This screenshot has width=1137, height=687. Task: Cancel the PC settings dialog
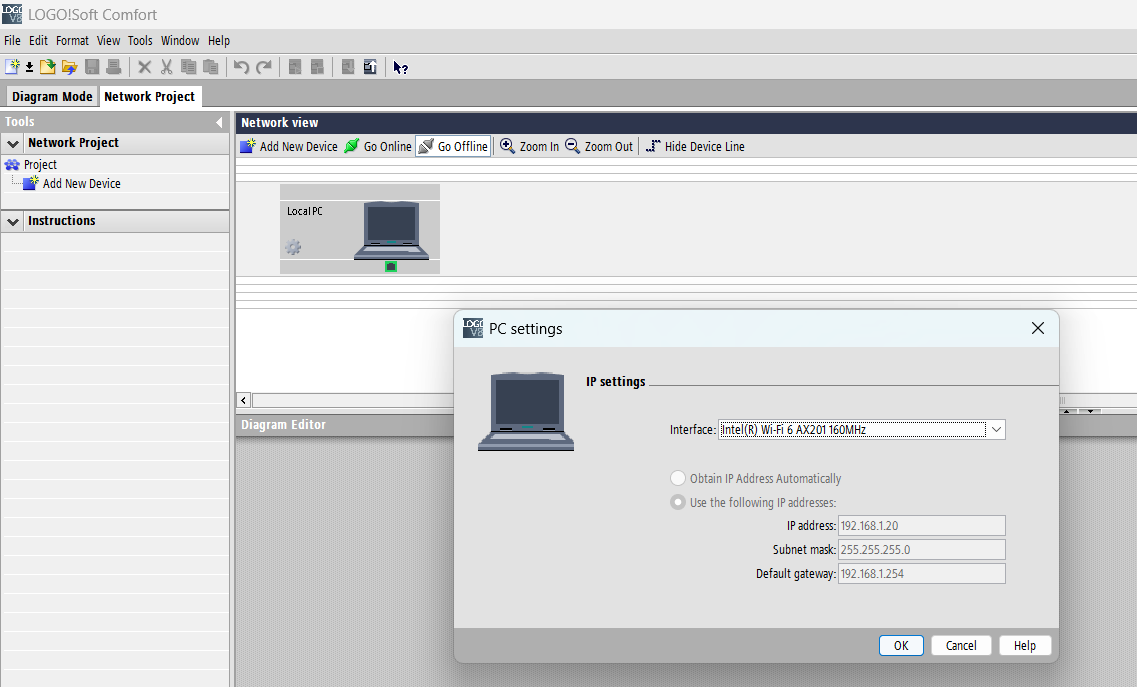[961, 646]
